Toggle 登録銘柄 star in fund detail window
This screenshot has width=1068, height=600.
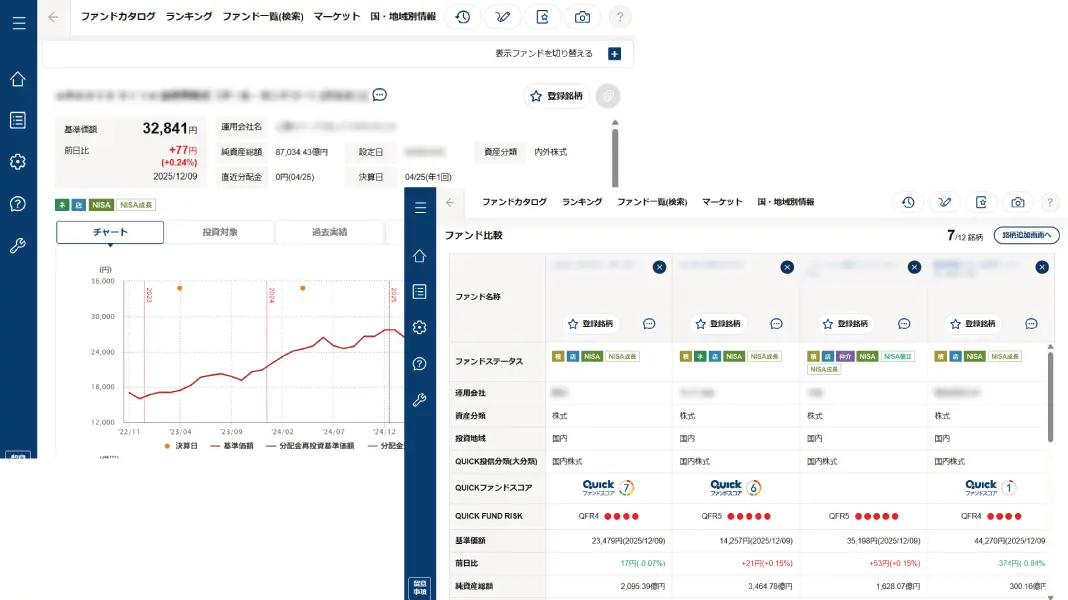[x=556, y=96]
